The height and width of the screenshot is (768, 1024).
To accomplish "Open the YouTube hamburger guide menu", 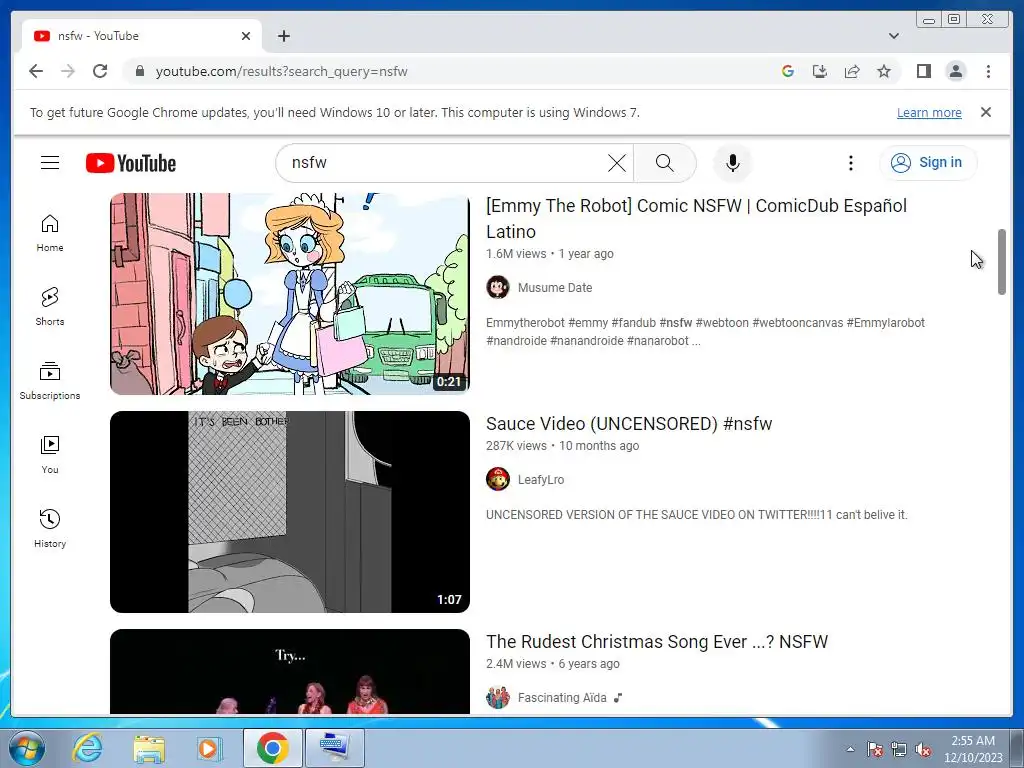I will 50,163.
